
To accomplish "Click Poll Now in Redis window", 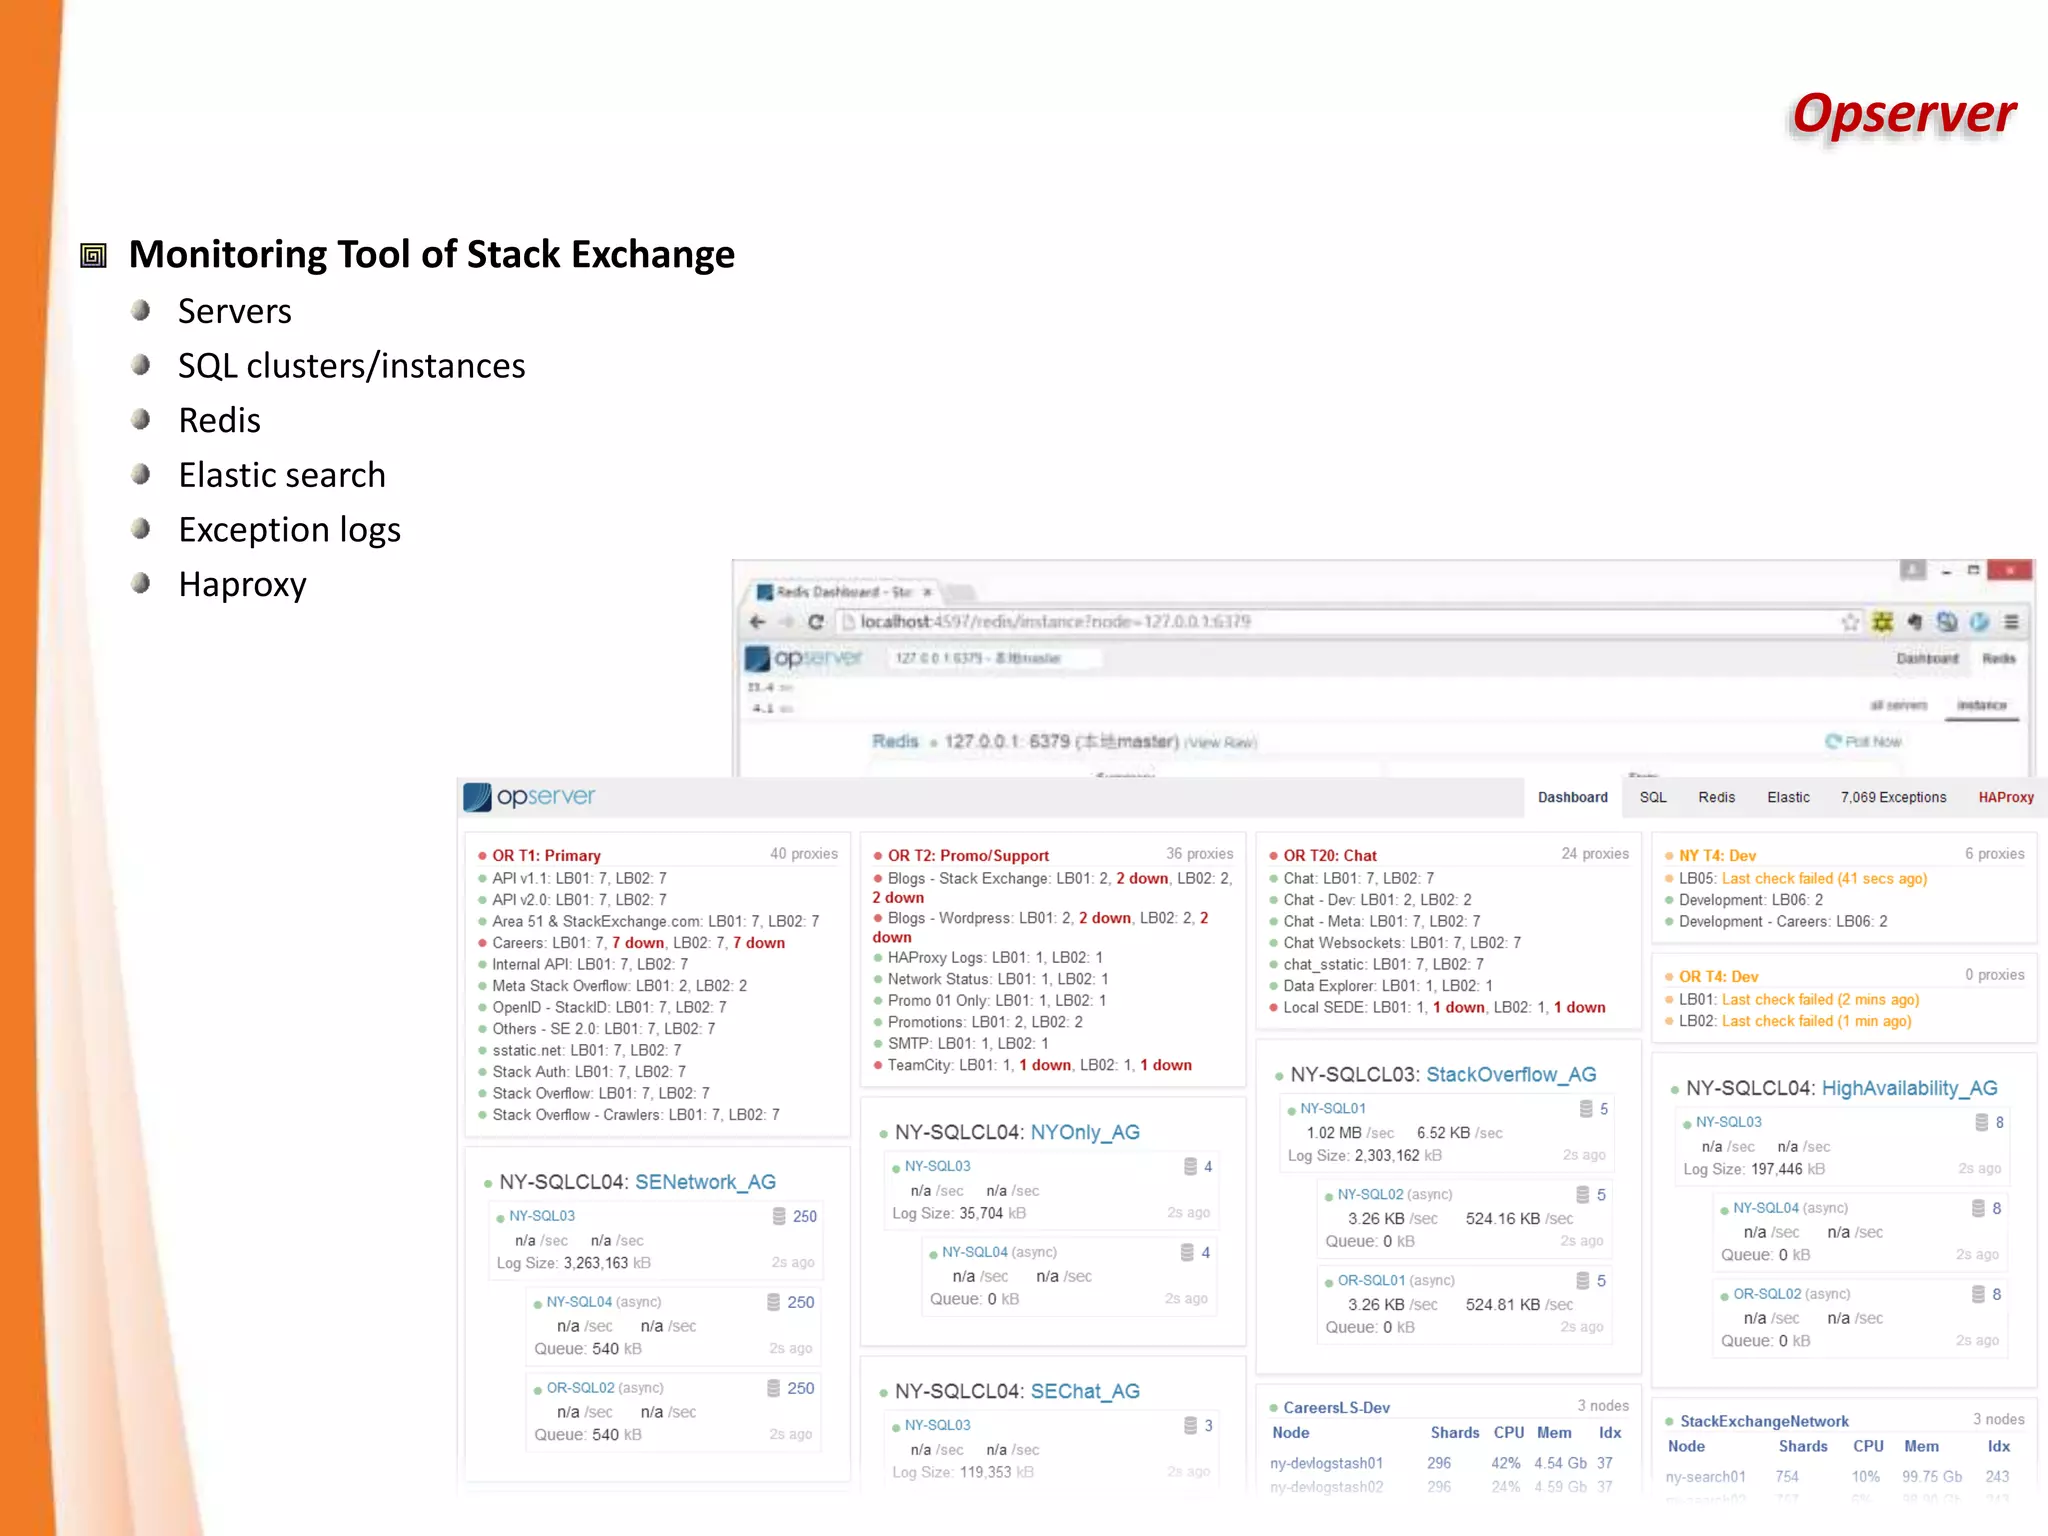I will click(x=1863, y=742).
